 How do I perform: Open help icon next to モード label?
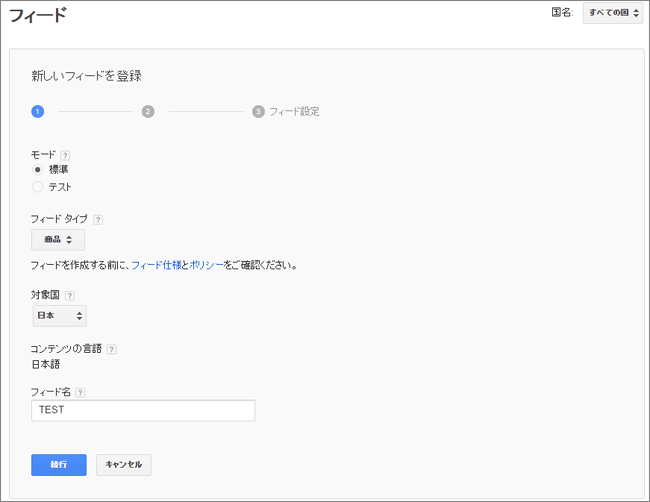tap(65, 155)
